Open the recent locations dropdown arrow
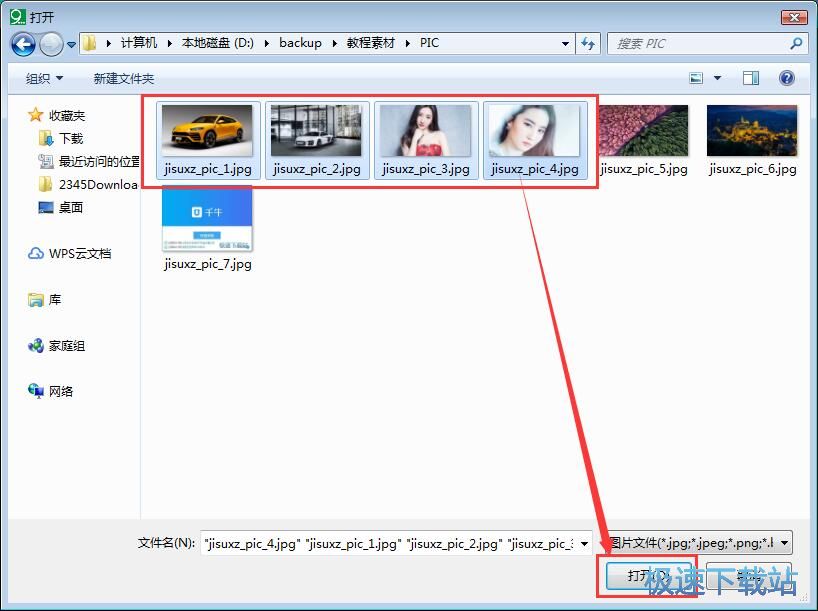This screenshot has width=818, height=611. 71,45
